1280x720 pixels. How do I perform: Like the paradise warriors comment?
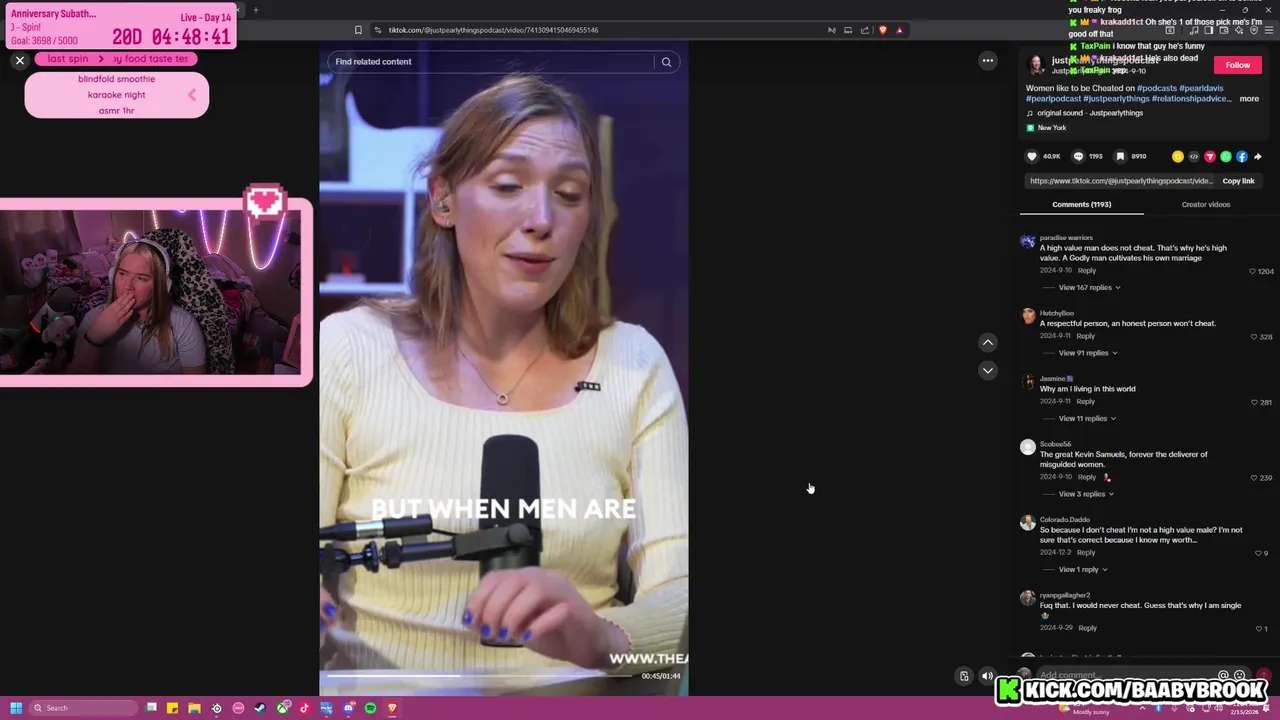1252,271
